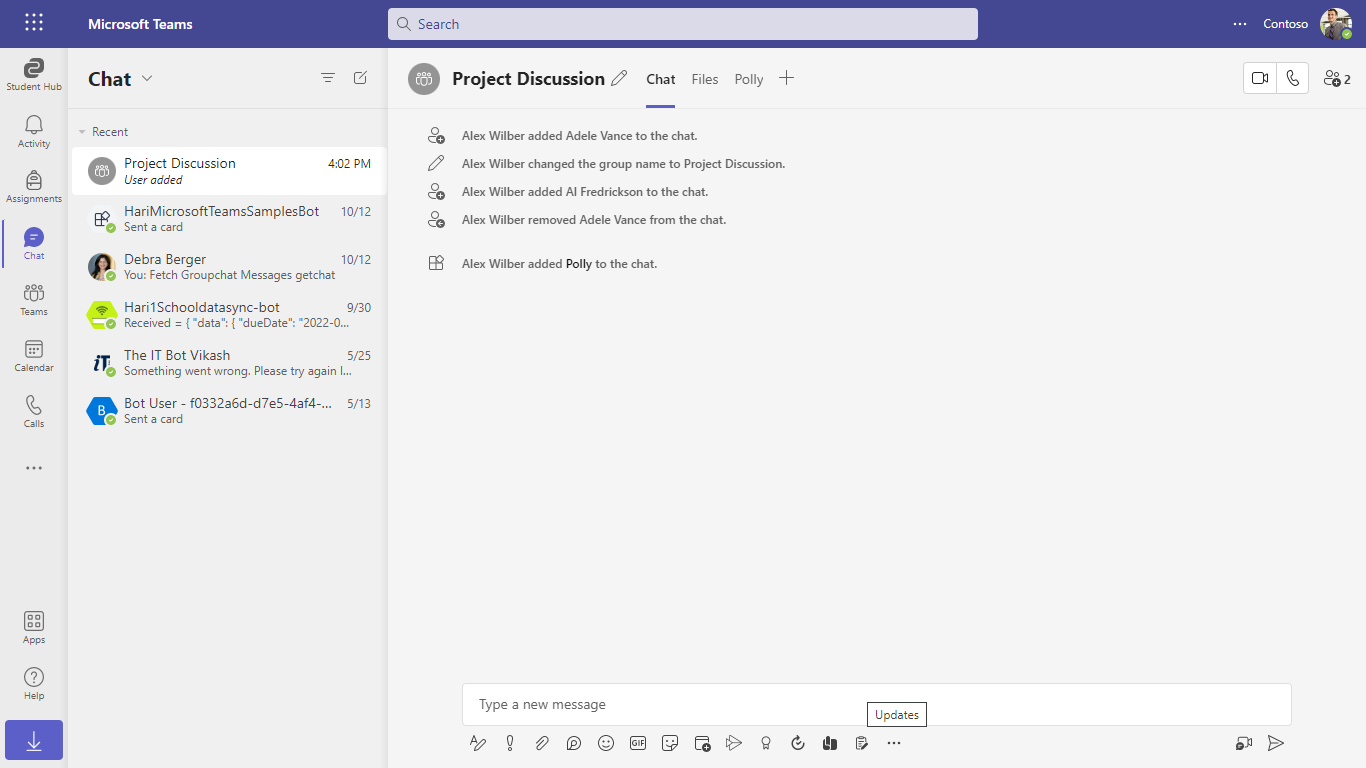Schedule a meeting from compose toolbar
The width and height of the screenshot is (1366, 768).
[x=702, y=743]
